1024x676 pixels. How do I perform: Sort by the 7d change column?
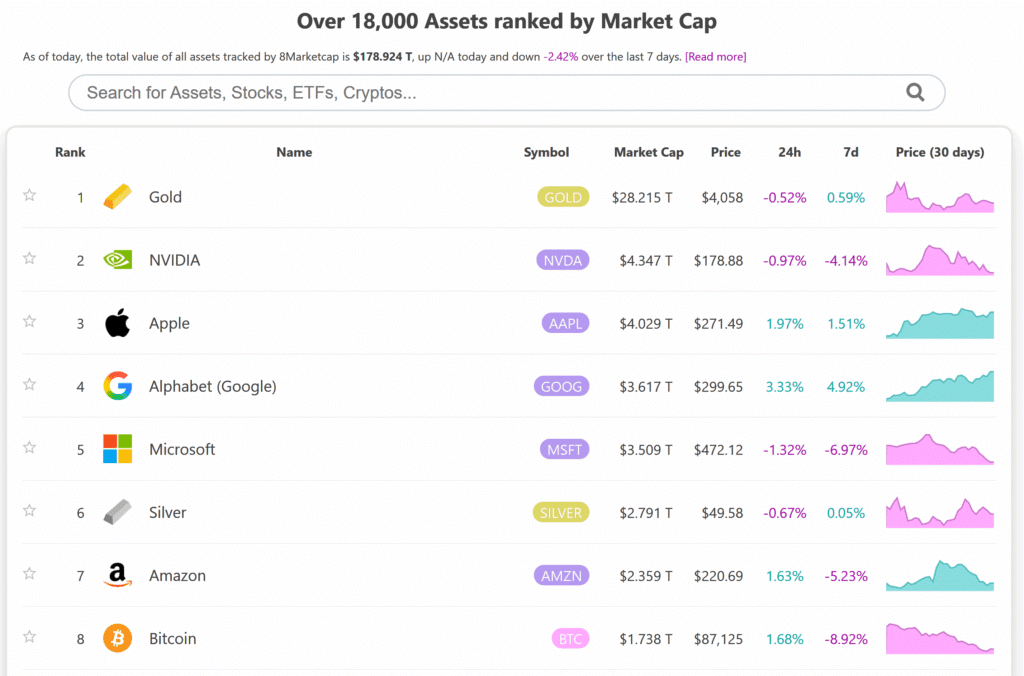(x=851, y=152)
